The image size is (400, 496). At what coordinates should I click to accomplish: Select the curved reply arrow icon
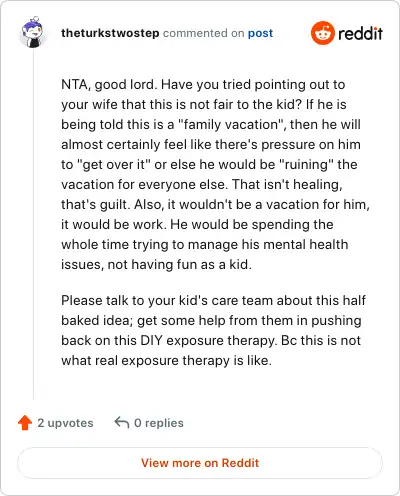(x=122, y=422)
